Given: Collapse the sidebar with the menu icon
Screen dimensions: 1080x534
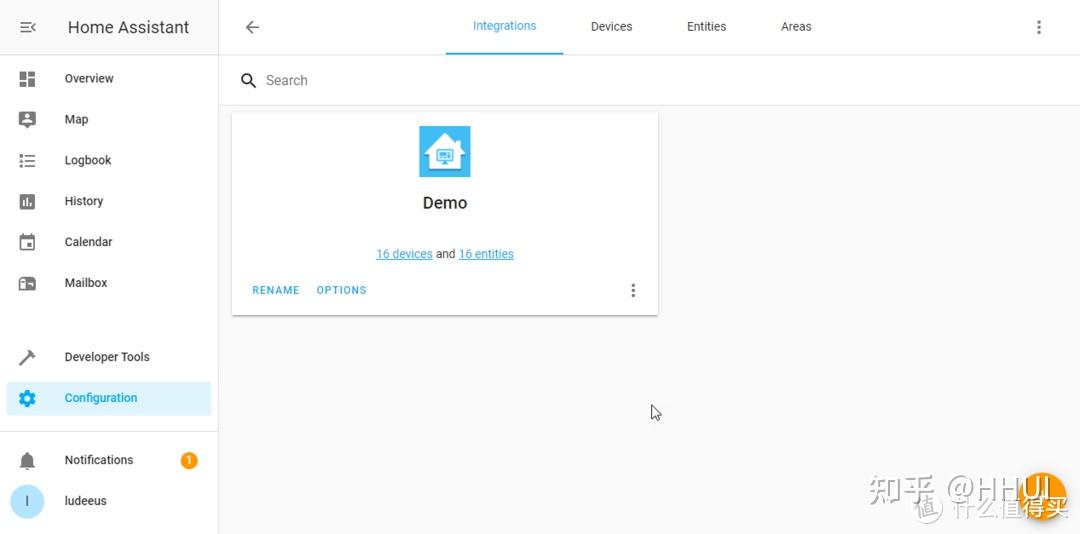Looking at the screenshot, I should coord(28,28).
